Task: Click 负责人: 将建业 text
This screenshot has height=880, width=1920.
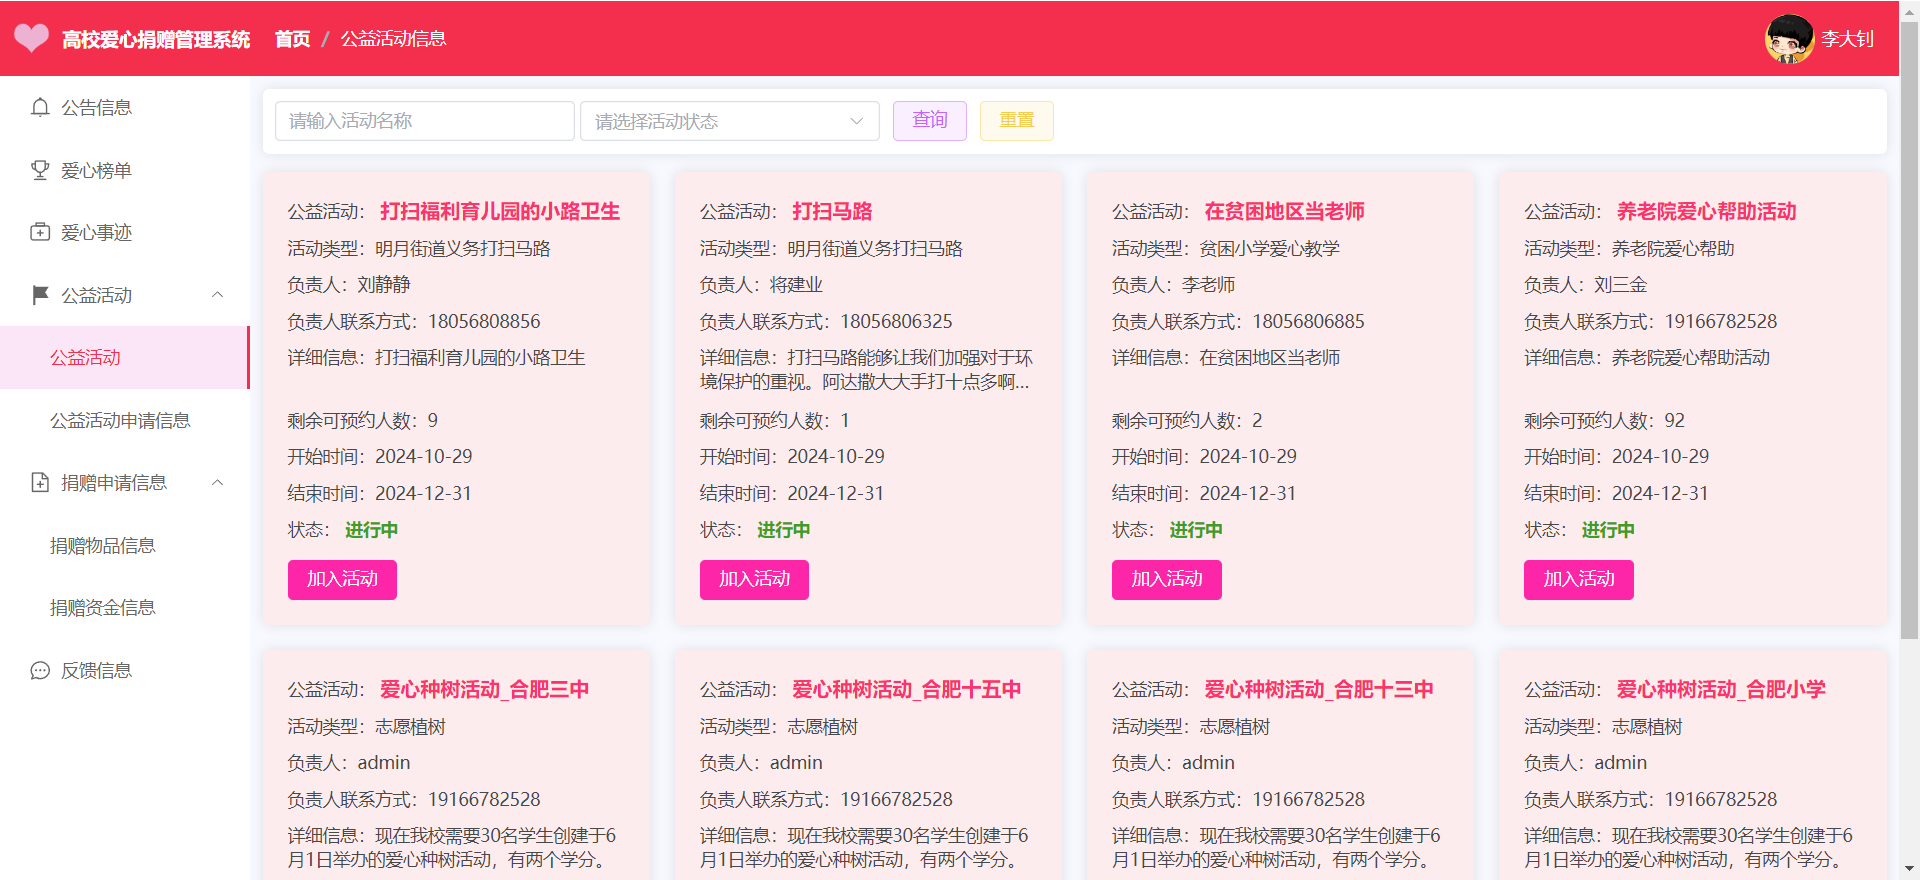Action: tap(761, 285)
